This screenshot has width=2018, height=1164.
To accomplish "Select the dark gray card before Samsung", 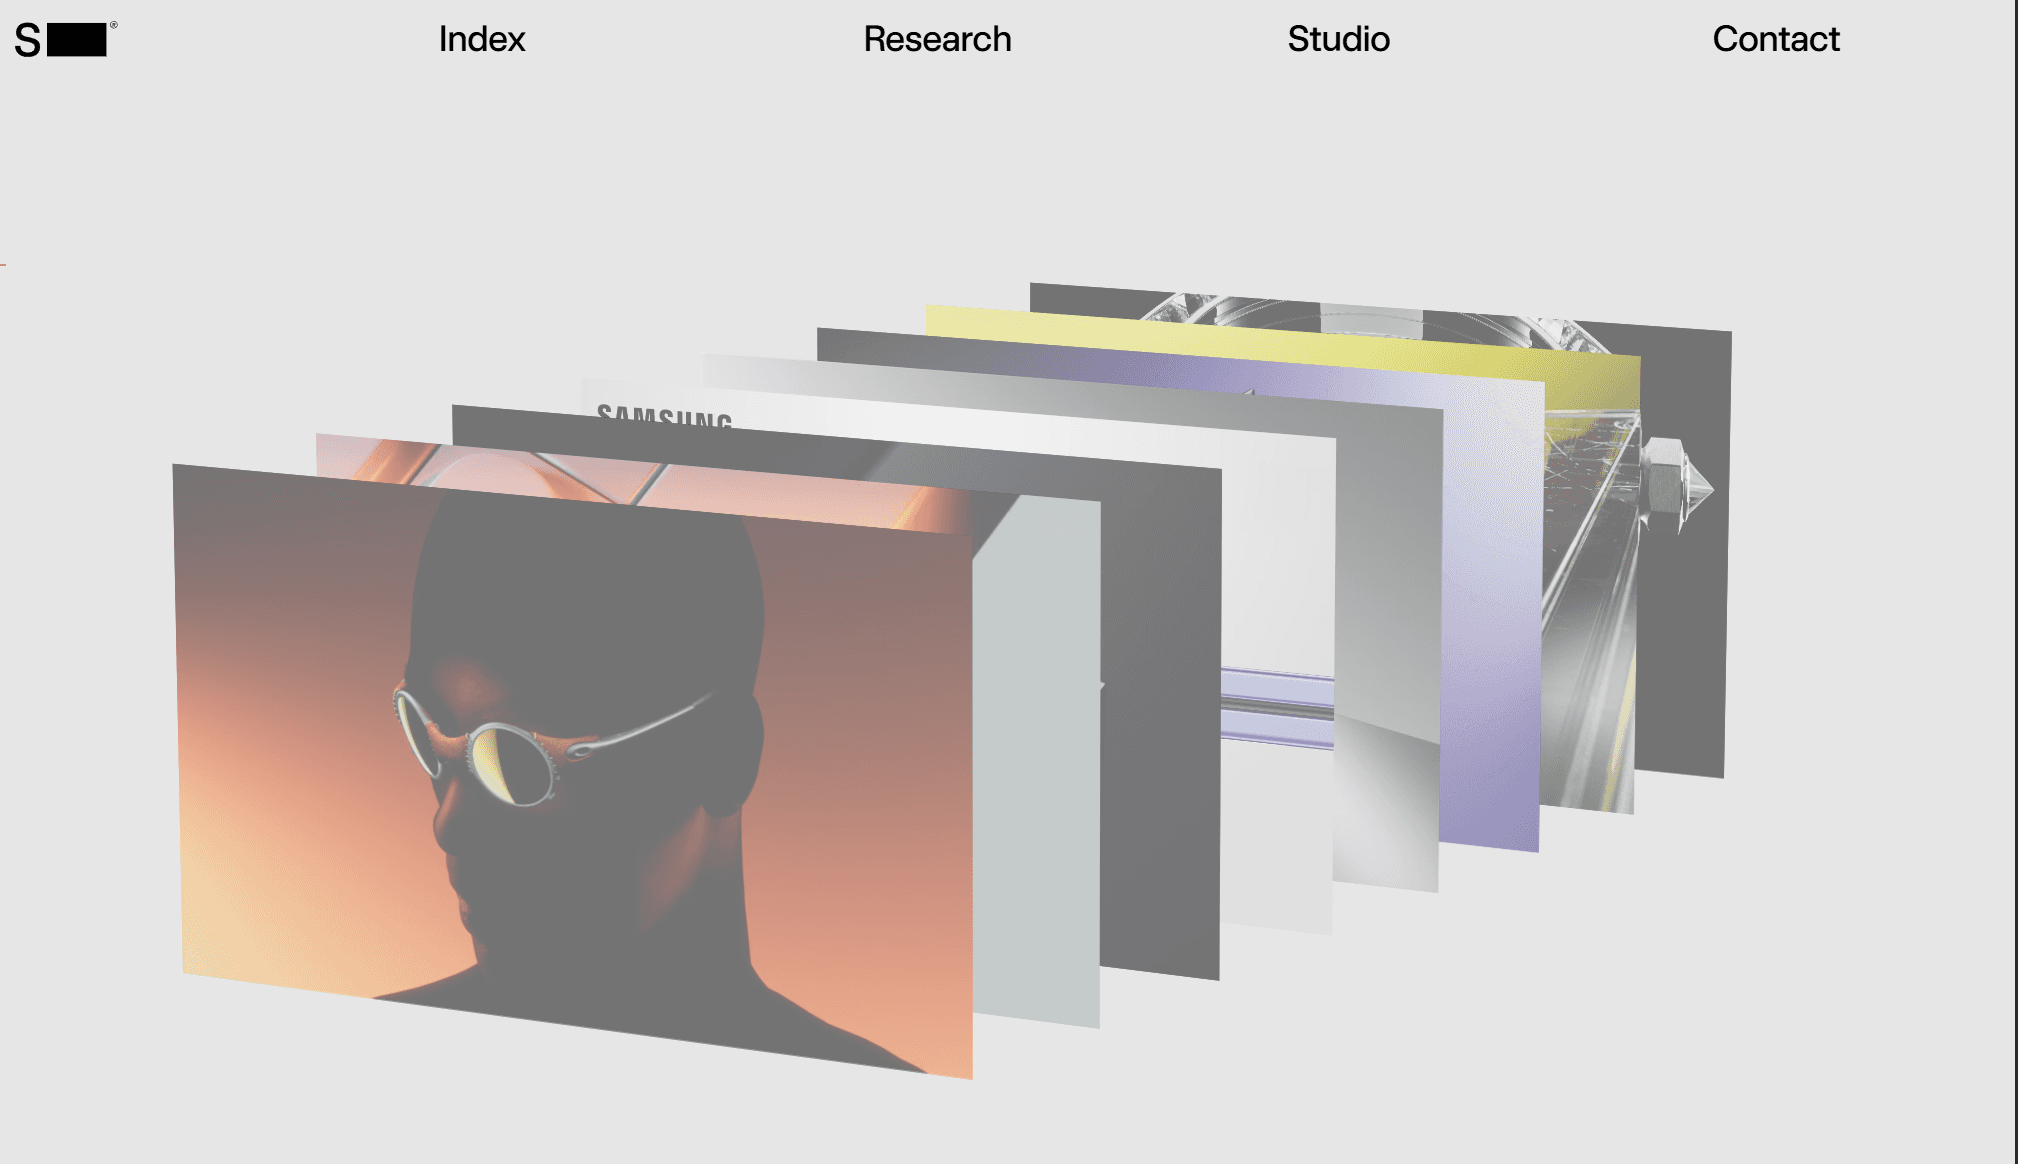I will (x=1160, y=720).
